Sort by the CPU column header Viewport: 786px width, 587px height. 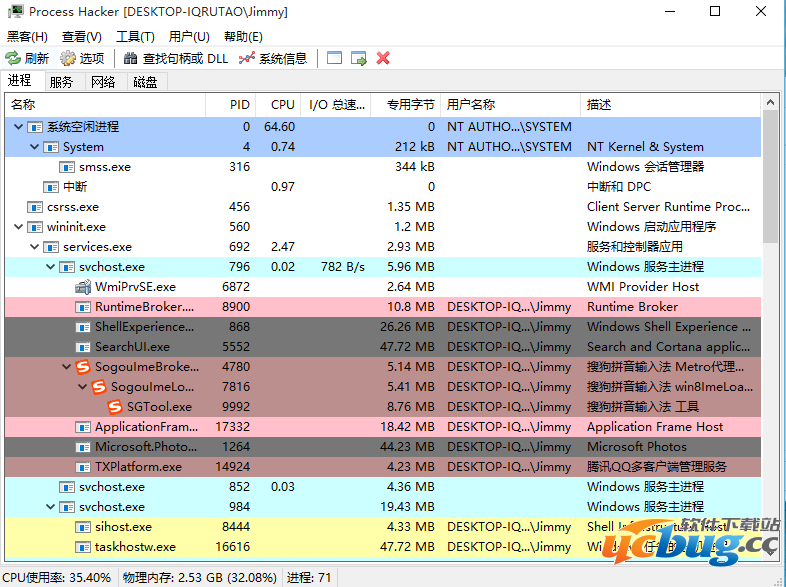[x=282, y=104]
